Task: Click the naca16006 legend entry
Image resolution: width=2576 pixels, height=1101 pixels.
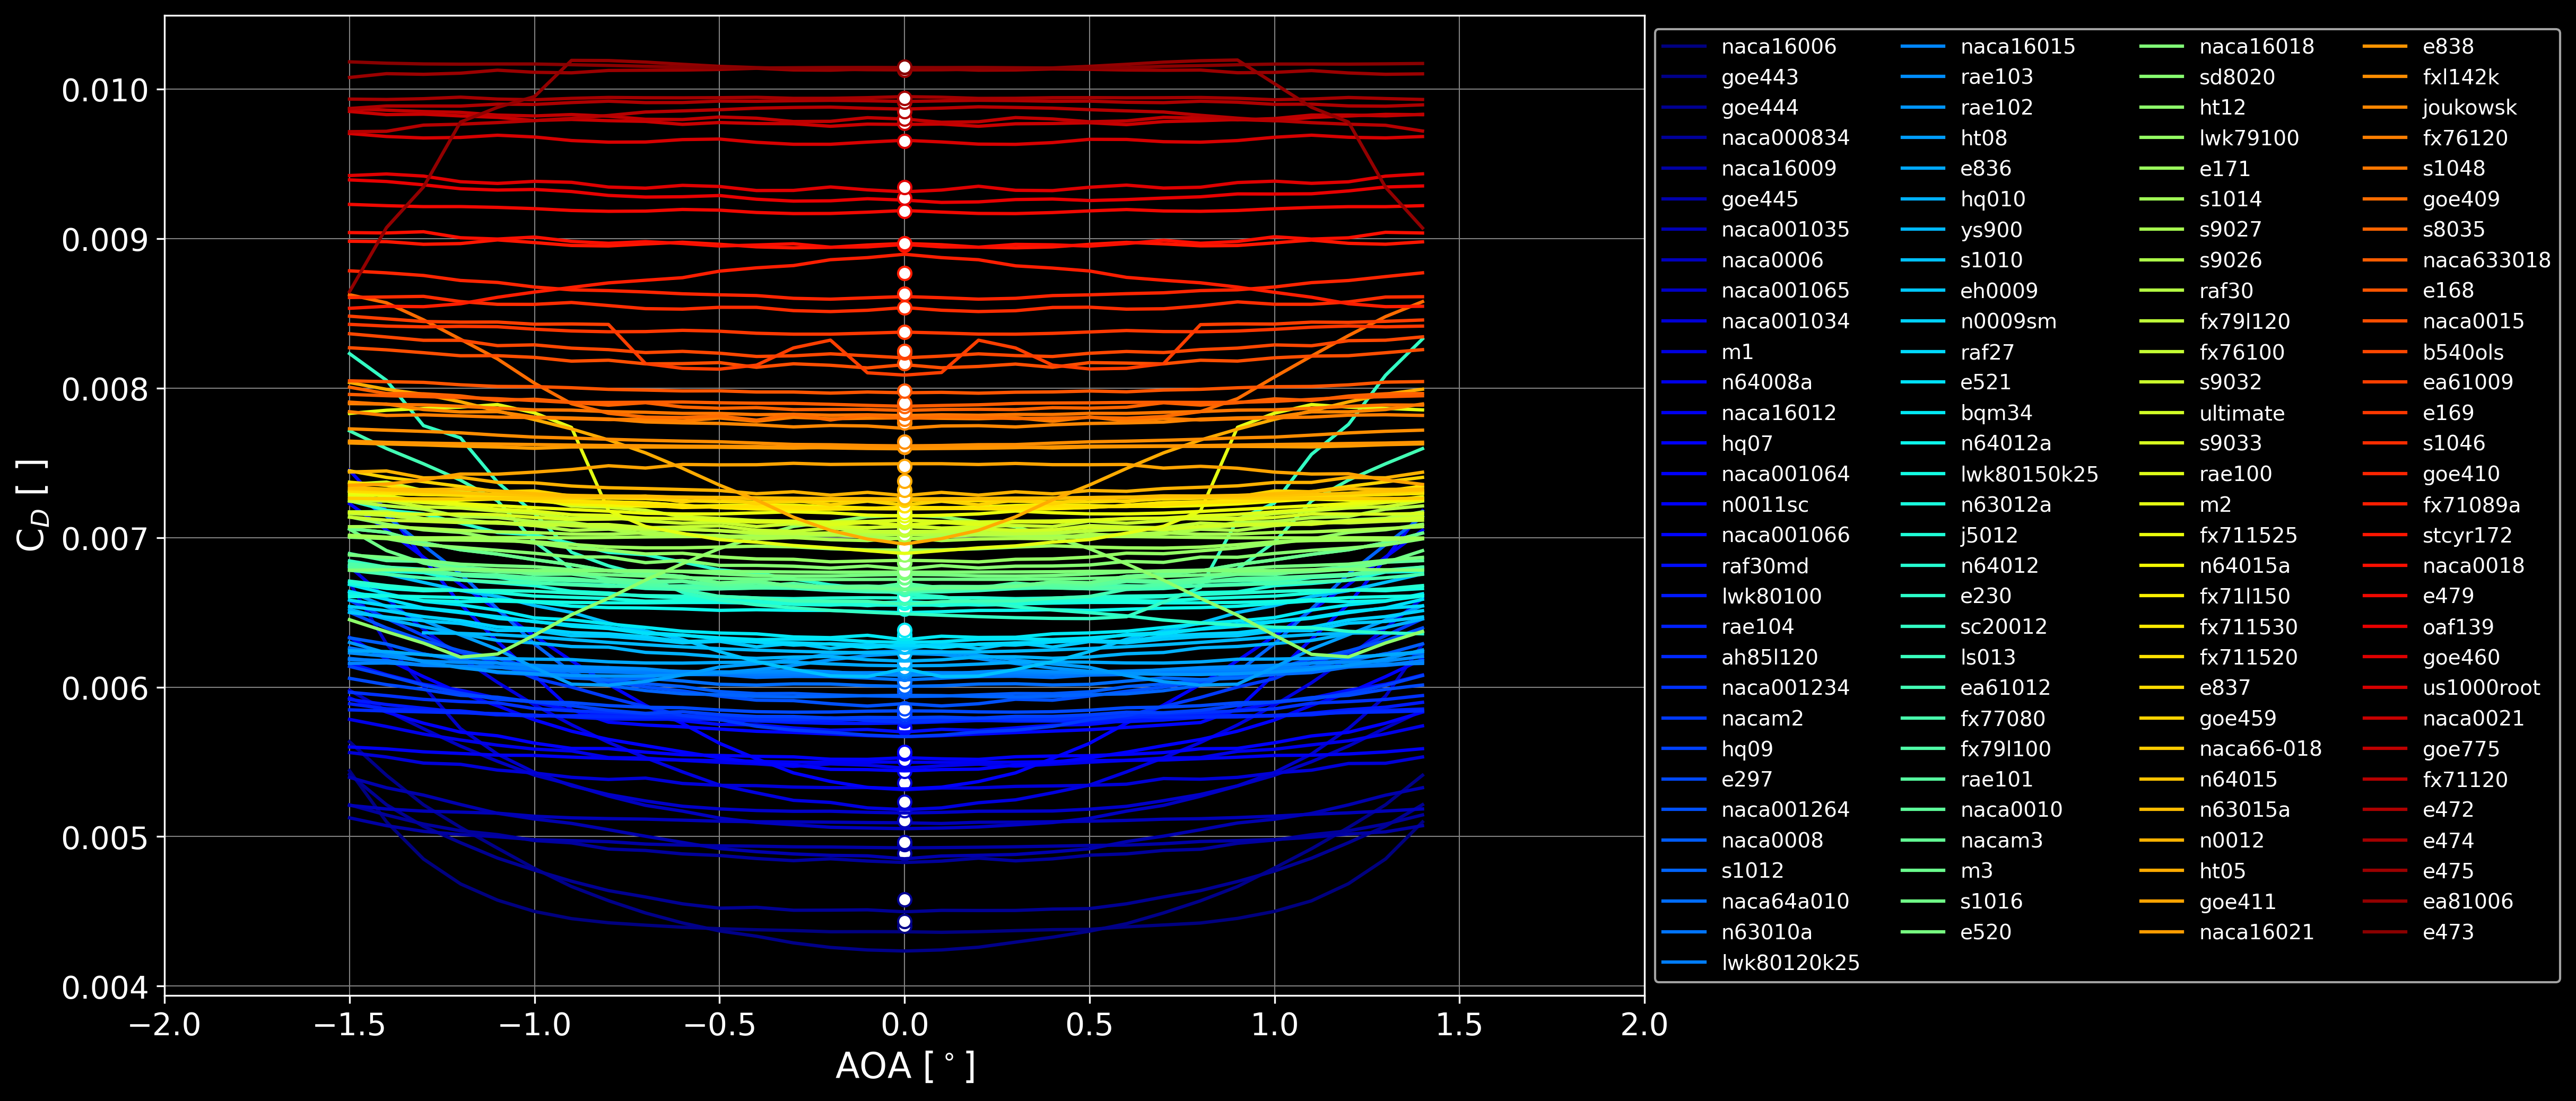Action: coord(1778,46)
